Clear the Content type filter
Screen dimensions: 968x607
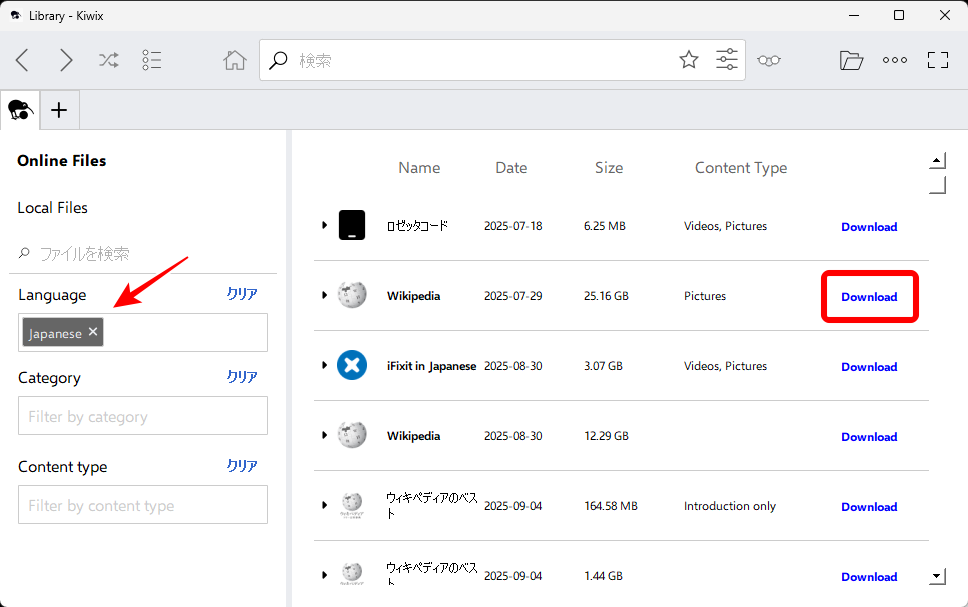[x=242, y=466]
